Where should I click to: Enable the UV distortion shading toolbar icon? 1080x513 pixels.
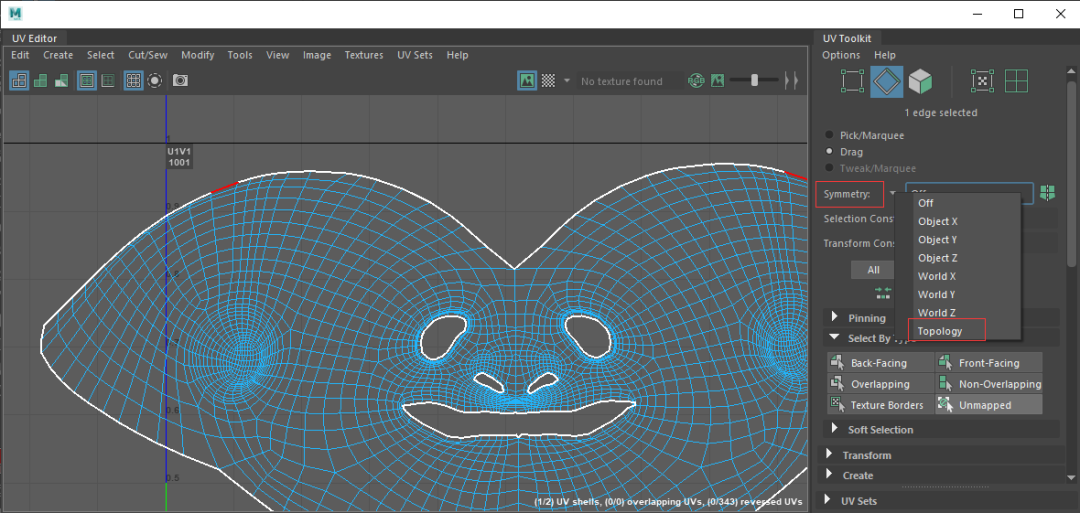[x=62, y=81]
